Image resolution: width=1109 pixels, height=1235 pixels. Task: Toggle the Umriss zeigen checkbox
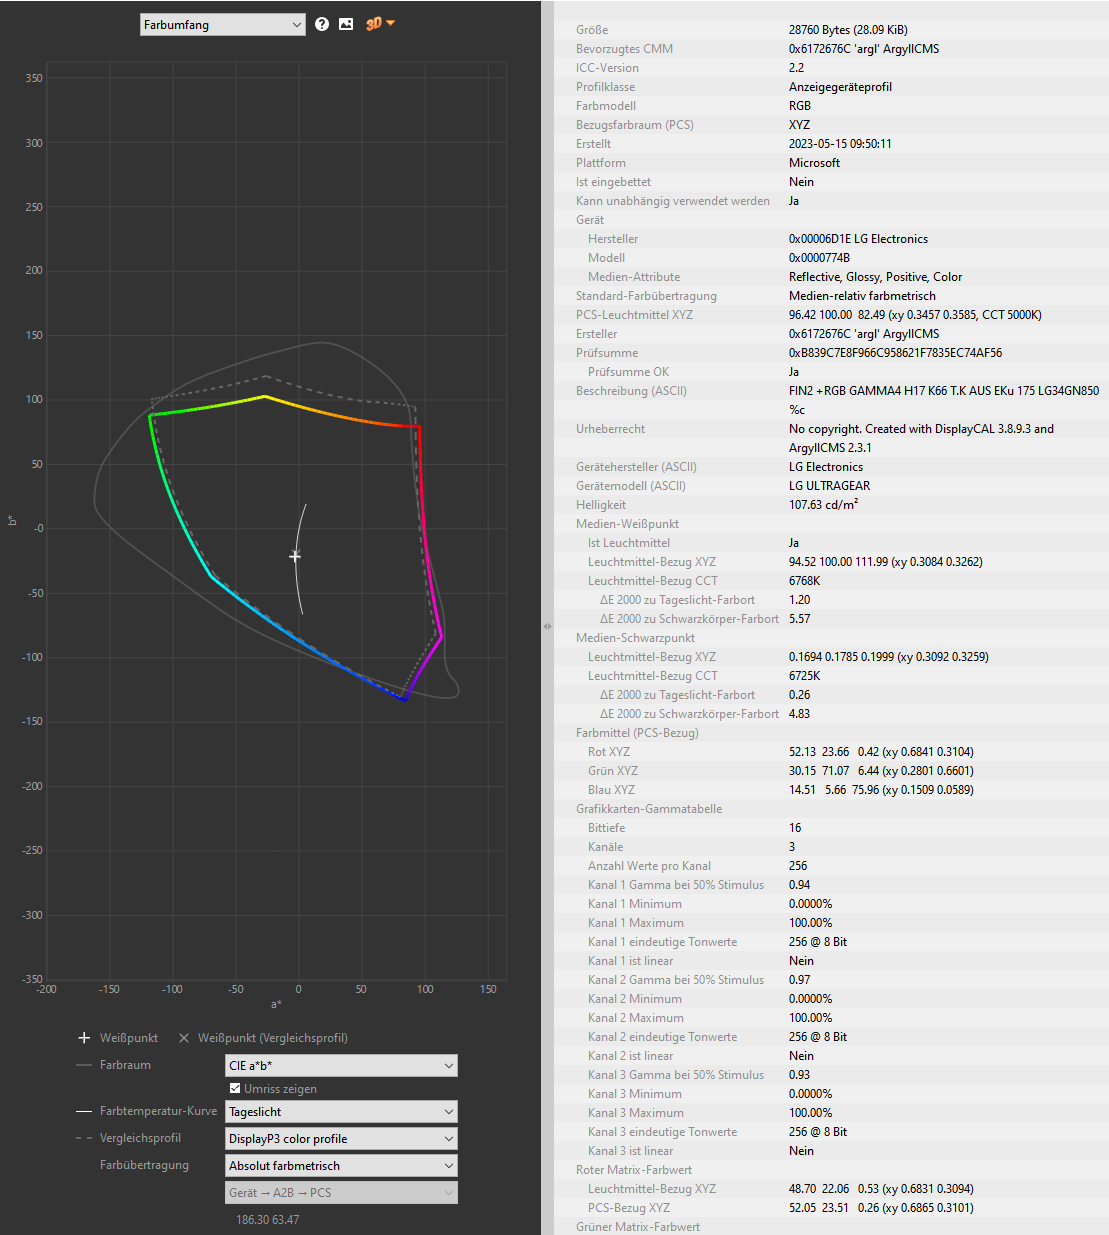tap(235, 1089)
